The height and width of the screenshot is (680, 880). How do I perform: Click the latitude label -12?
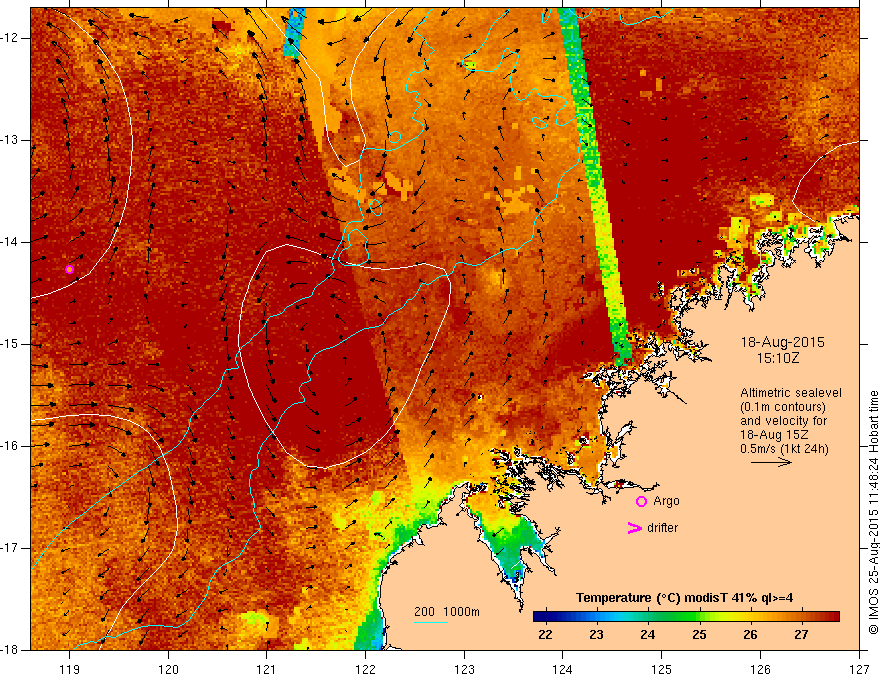pyautogui.click(x=11, y=38)
